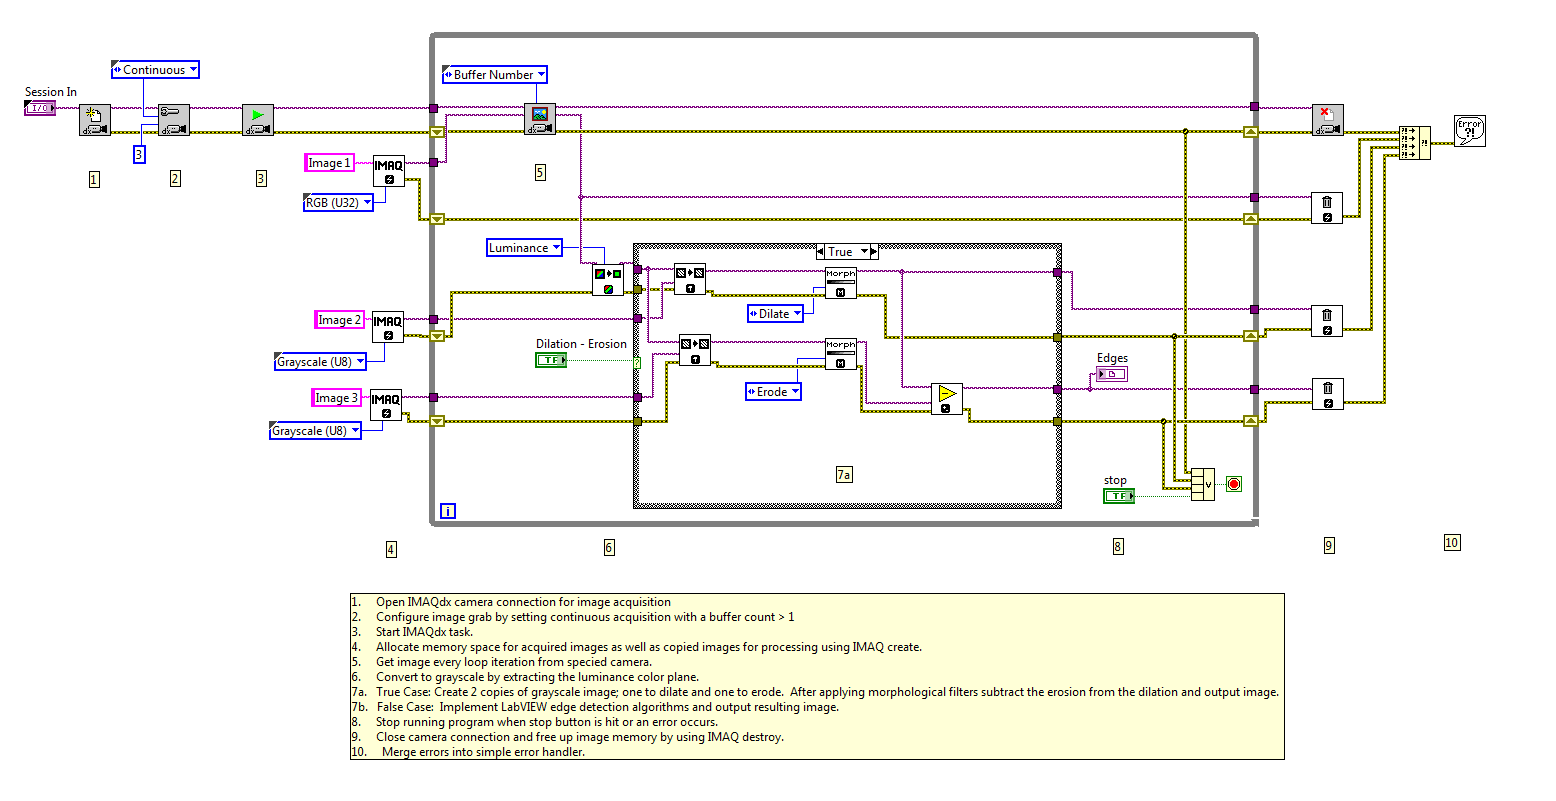1556x801 pixels.
Task: Click the Dilation - Erosion boolean terminal
Action: (551, 360)
